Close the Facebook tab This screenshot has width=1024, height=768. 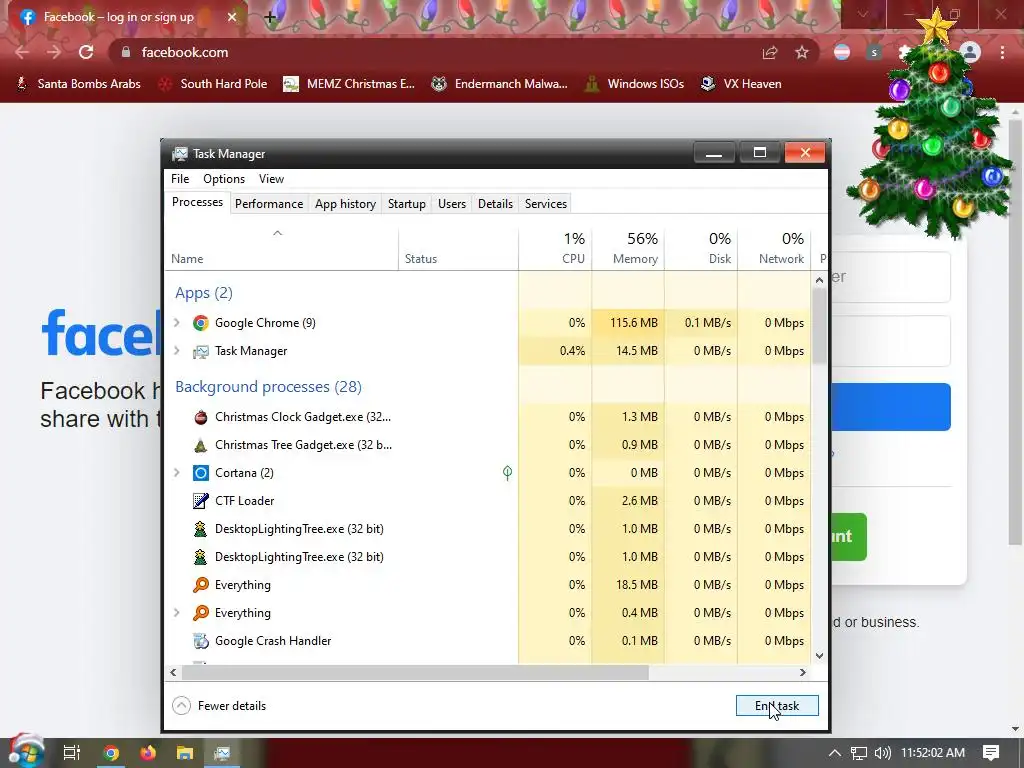coord(232,17)
